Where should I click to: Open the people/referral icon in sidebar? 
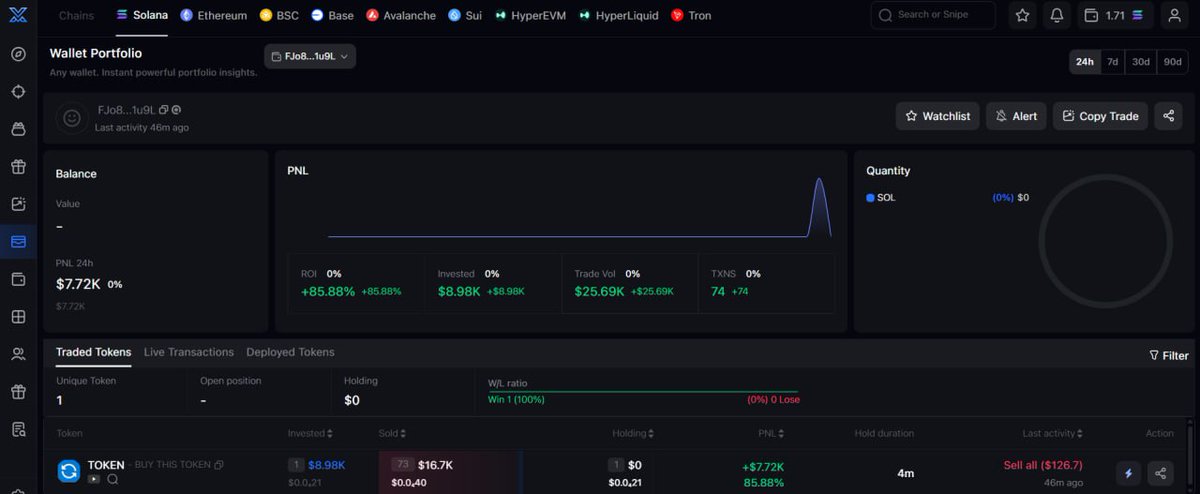tap(18, 354)
